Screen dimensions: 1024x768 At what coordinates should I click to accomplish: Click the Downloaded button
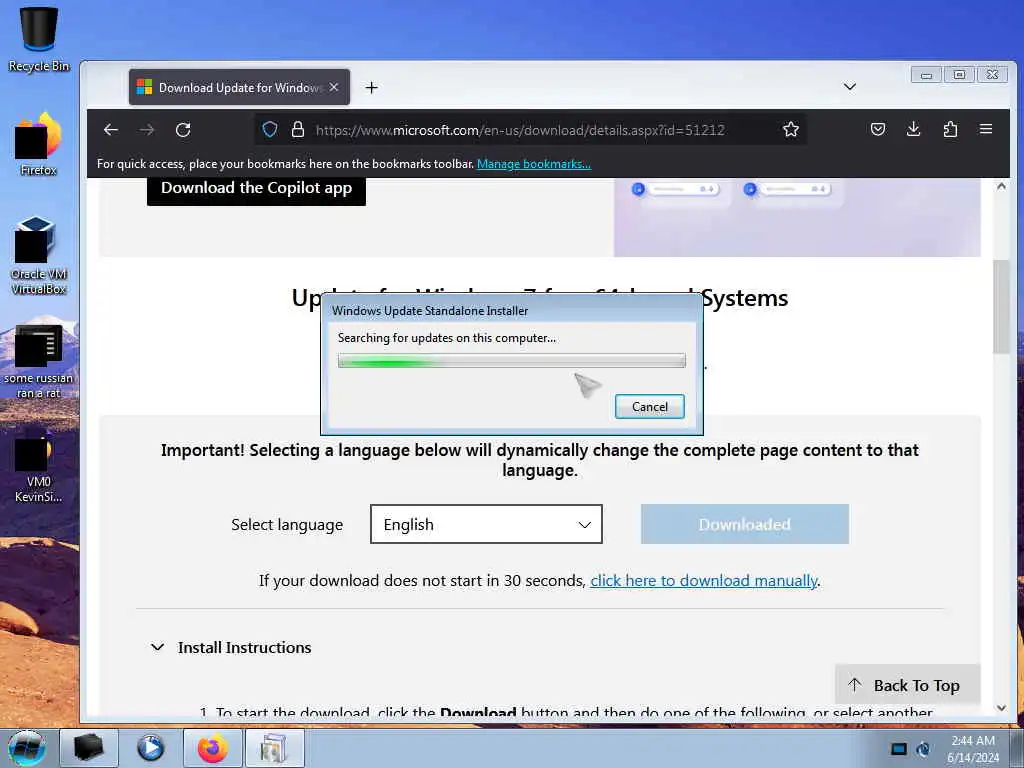pos(744,524)
